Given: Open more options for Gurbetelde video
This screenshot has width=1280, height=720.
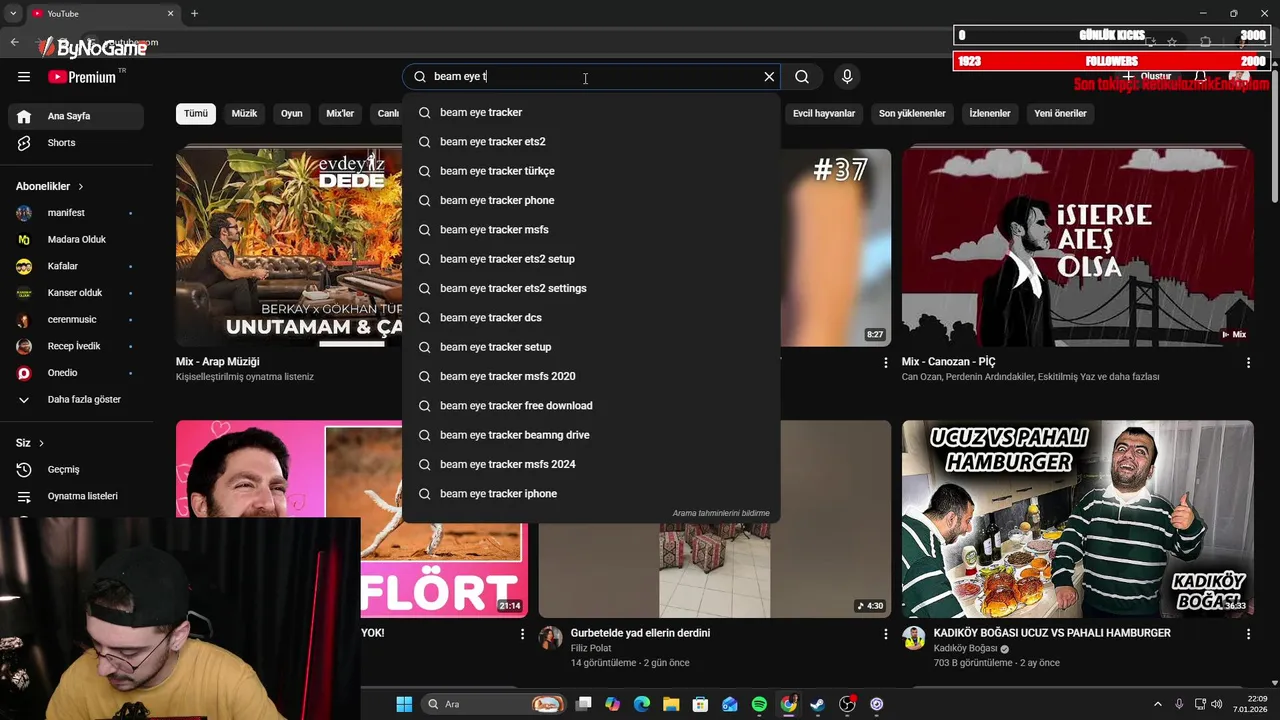Looking at the screenshot, I should [885, 634].
